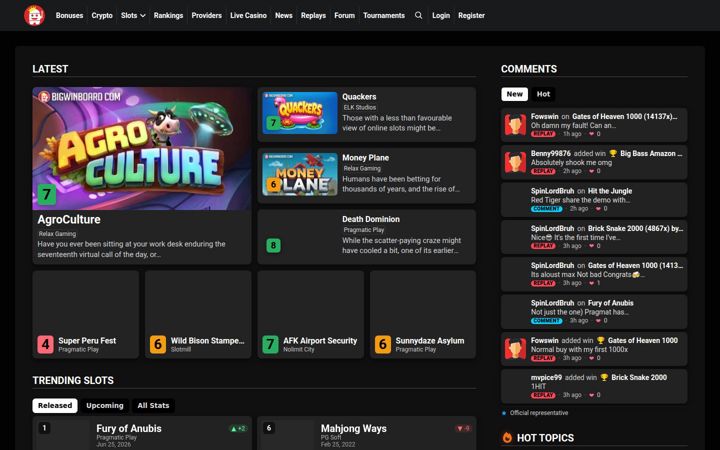Go to the Live Casino page

pos(248,15)
